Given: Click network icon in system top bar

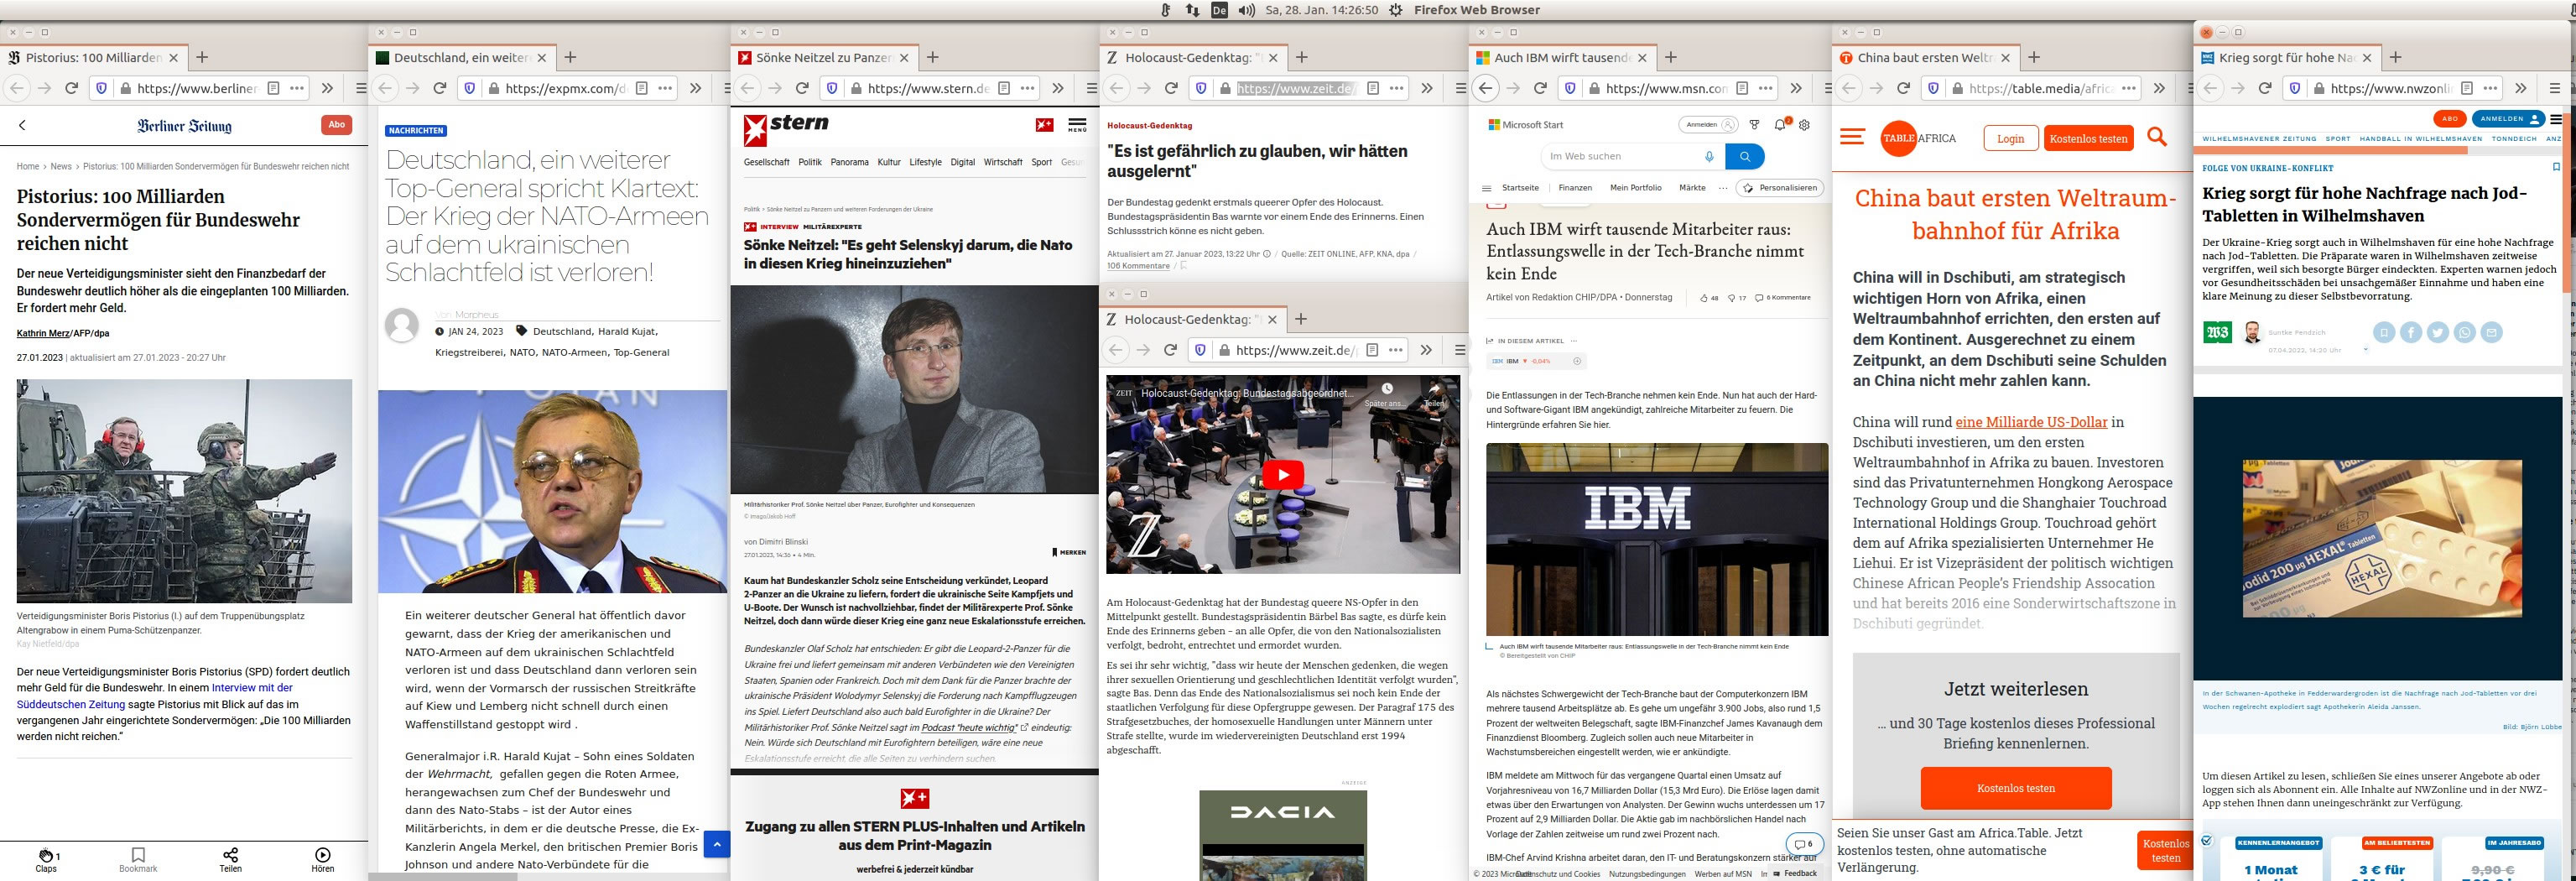Looking at the screenshot, I should click(x=1192, y=10).
